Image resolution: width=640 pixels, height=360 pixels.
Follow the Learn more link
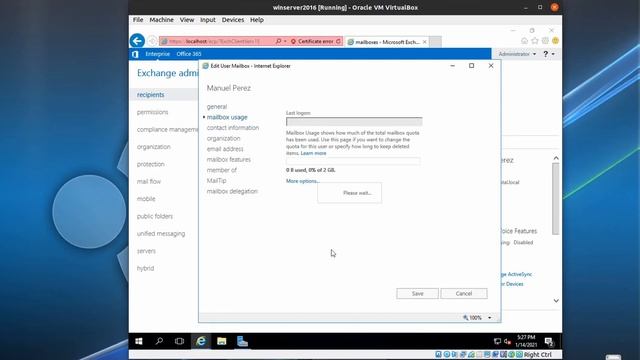(x=313, y=153)
